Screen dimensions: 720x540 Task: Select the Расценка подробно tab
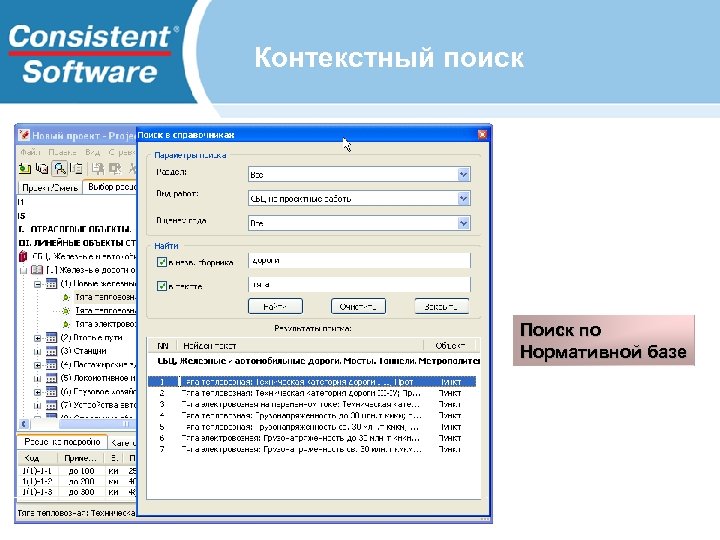(62, 442)
